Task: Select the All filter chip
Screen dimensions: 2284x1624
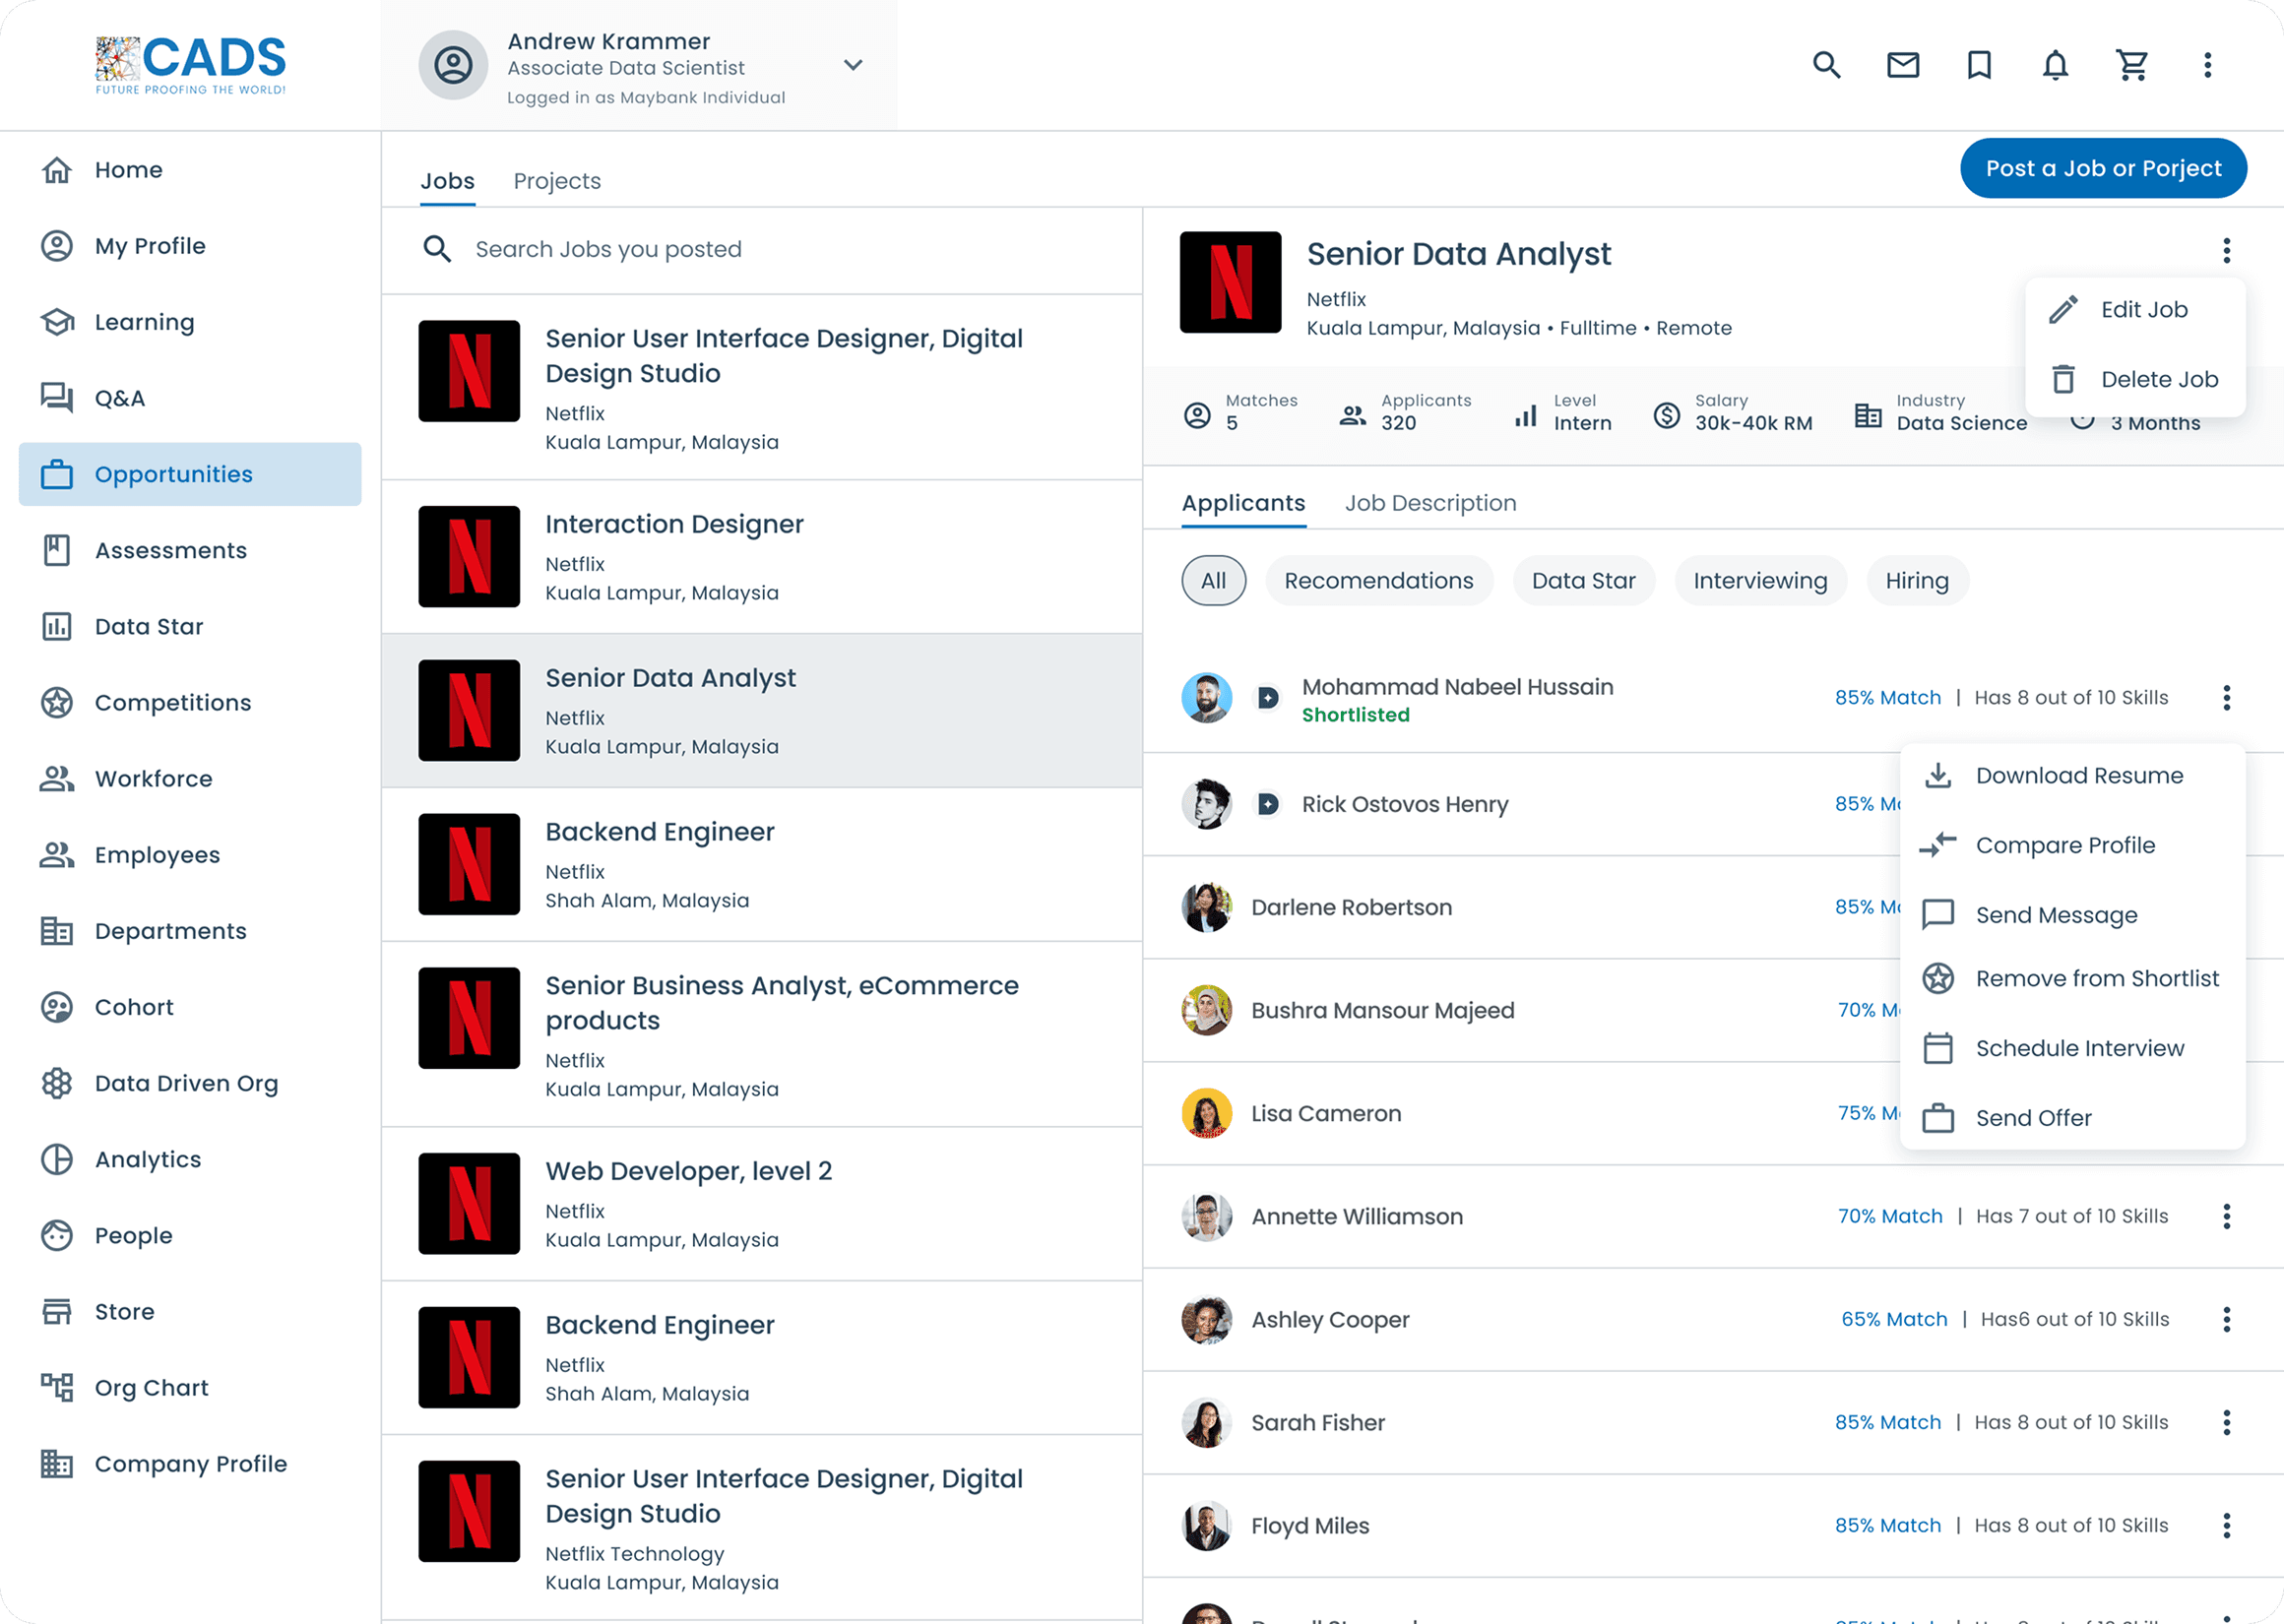Action: [x=1213, y=581]
